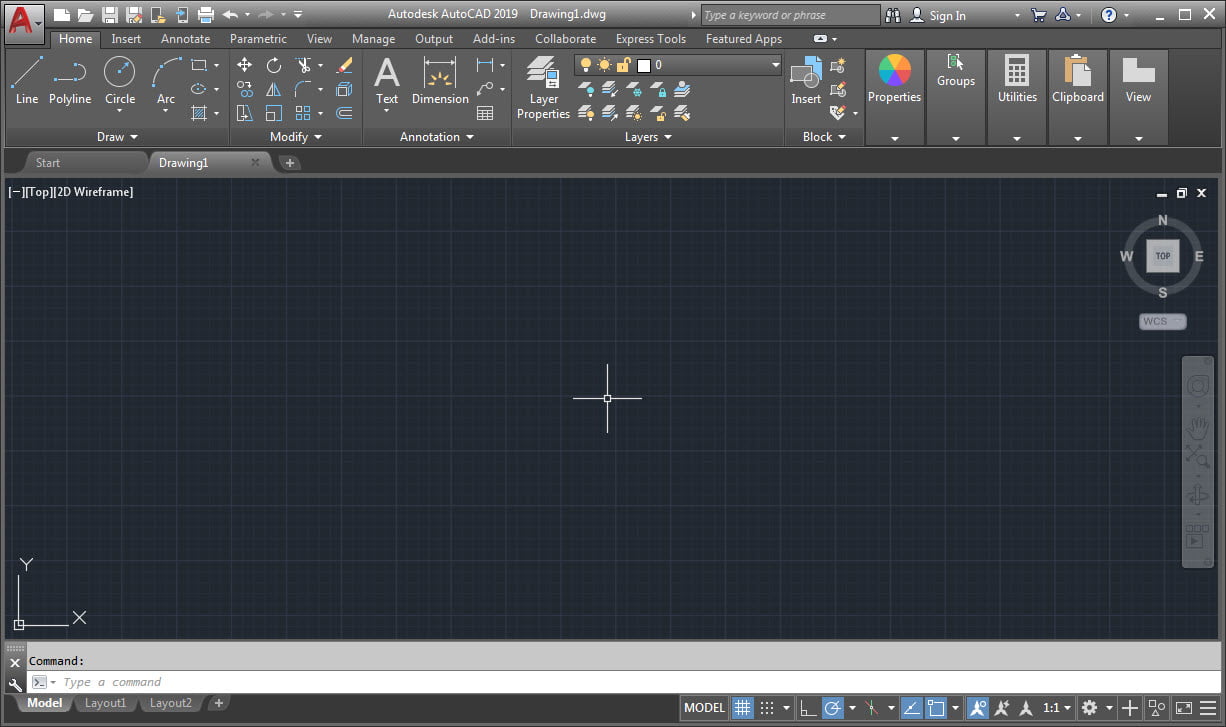The width and height of the screenshot is (1226, 727).
Task: Expand the Block panel
Action: [x=824, y=137]
